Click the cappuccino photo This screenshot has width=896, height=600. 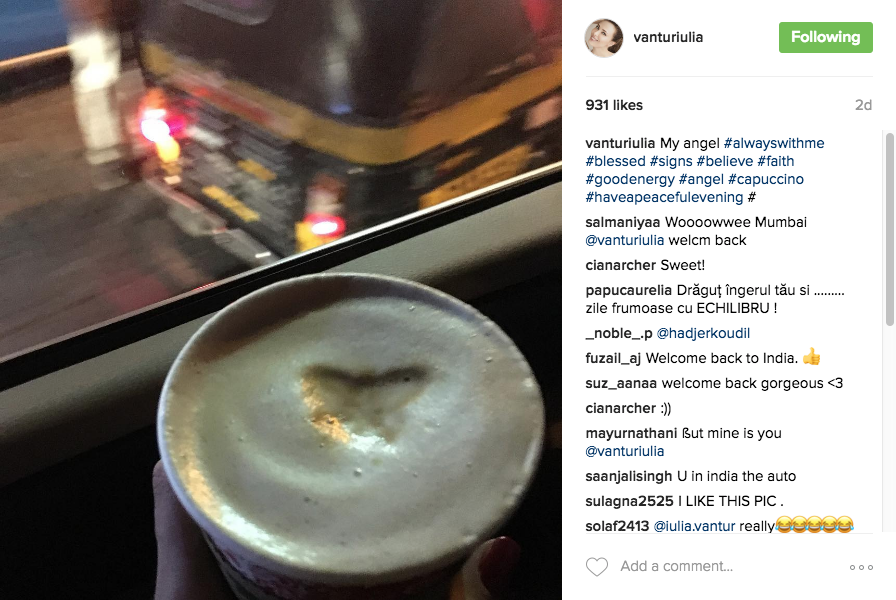[281, 300]
